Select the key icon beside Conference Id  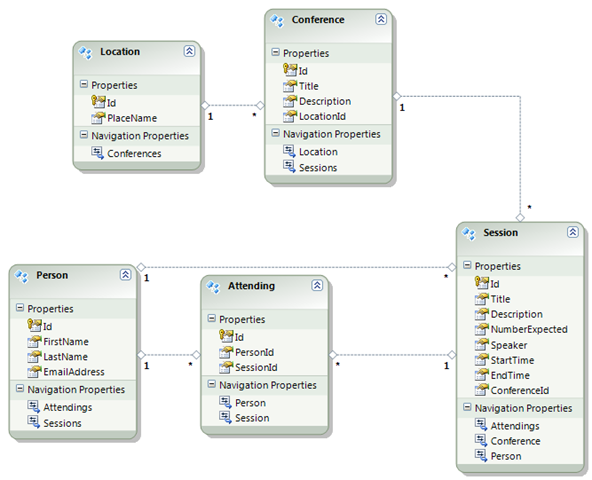click(x=290, y=70)
